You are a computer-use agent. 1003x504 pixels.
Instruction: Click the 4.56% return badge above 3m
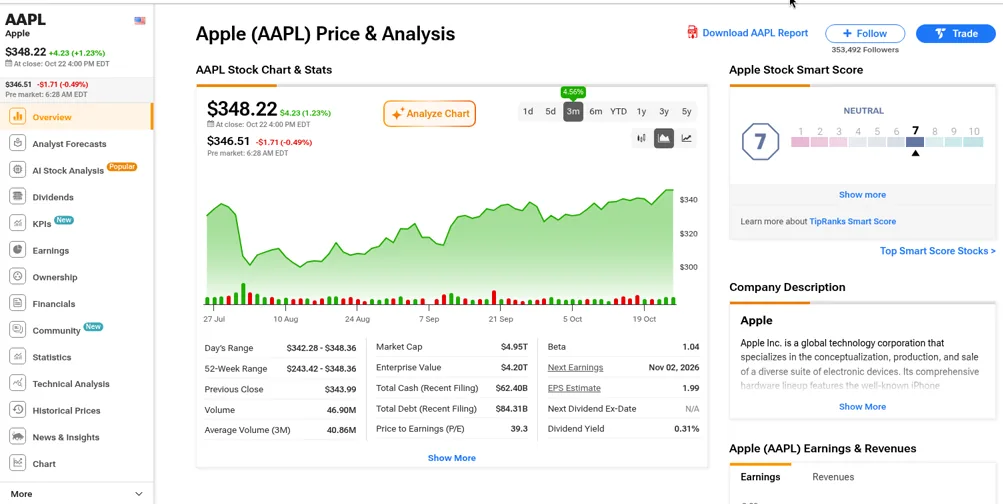(x=573, y=92)
